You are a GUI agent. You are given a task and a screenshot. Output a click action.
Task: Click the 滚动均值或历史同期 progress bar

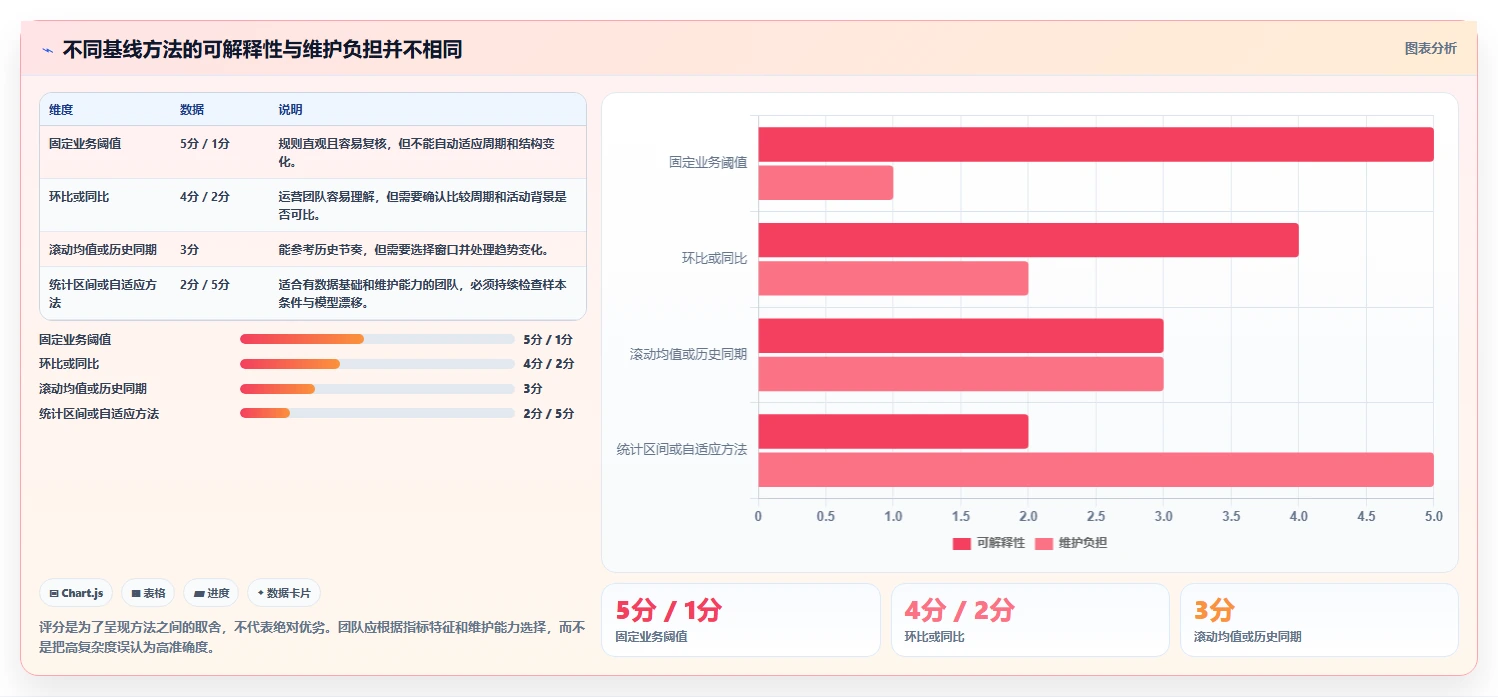pyautogui.click(x=377, y=389)
